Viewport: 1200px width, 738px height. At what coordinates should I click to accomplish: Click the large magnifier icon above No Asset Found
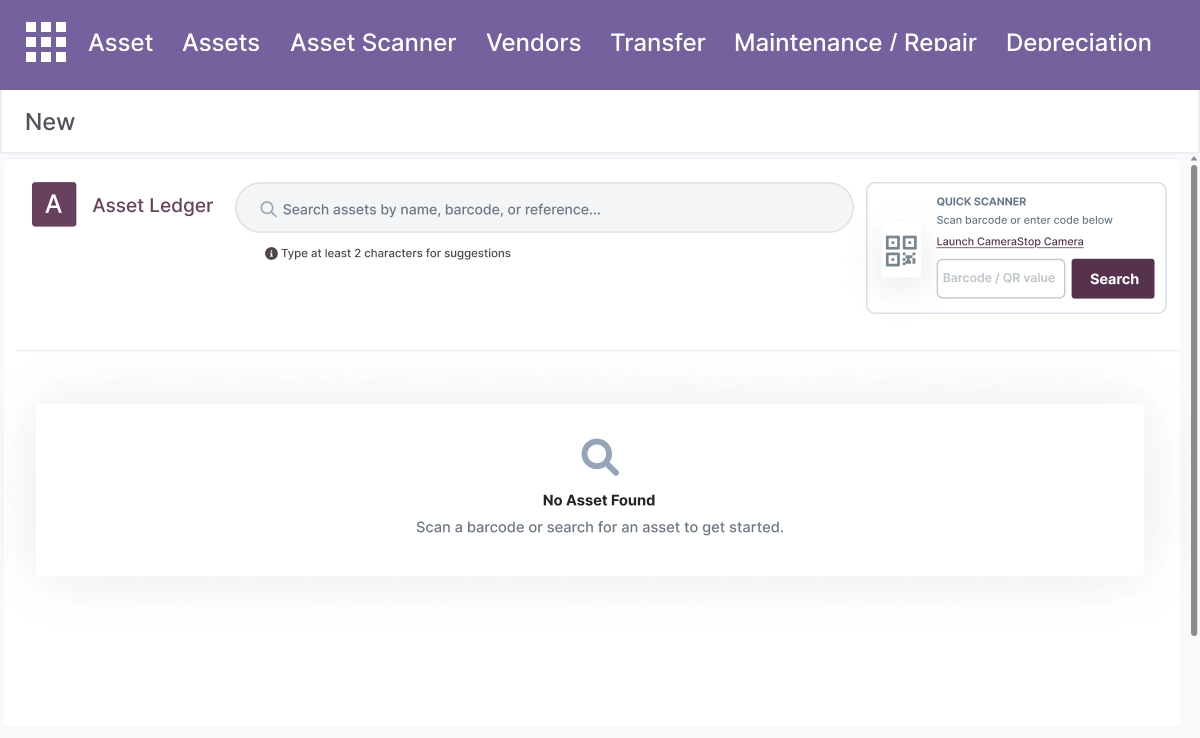click(x=600, y=457)
